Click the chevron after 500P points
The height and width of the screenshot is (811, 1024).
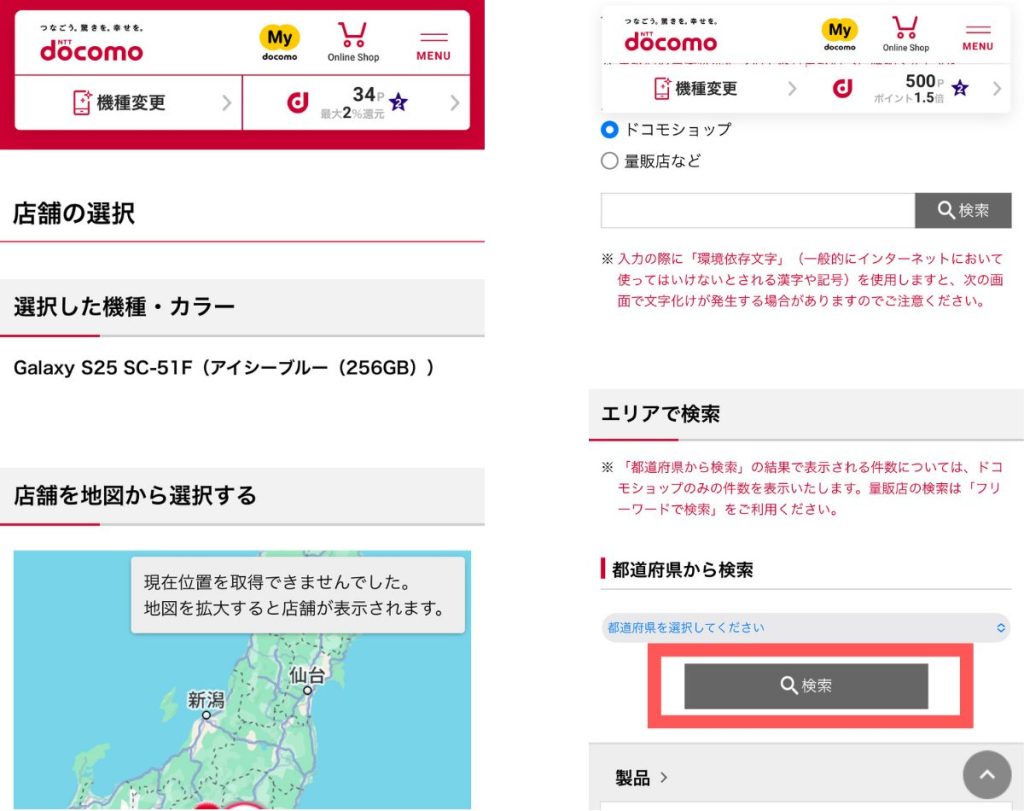pyautogui.click(x=997, y=88)
